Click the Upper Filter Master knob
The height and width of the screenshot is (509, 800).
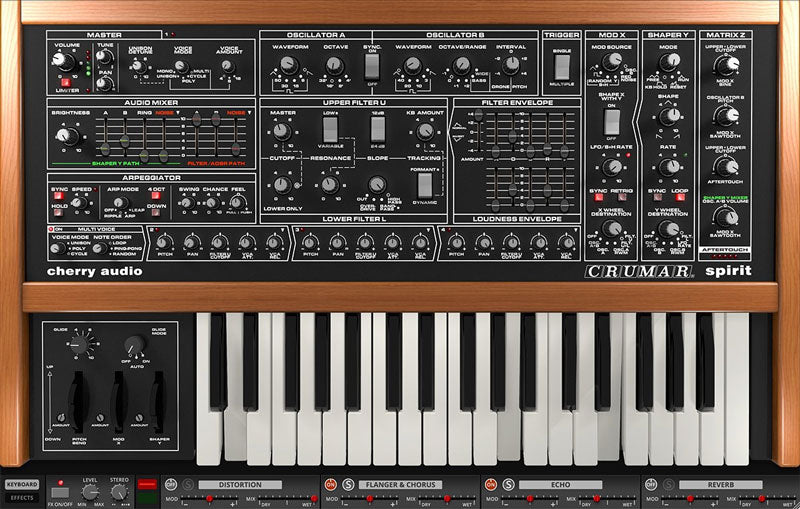(x=281, y=132)
